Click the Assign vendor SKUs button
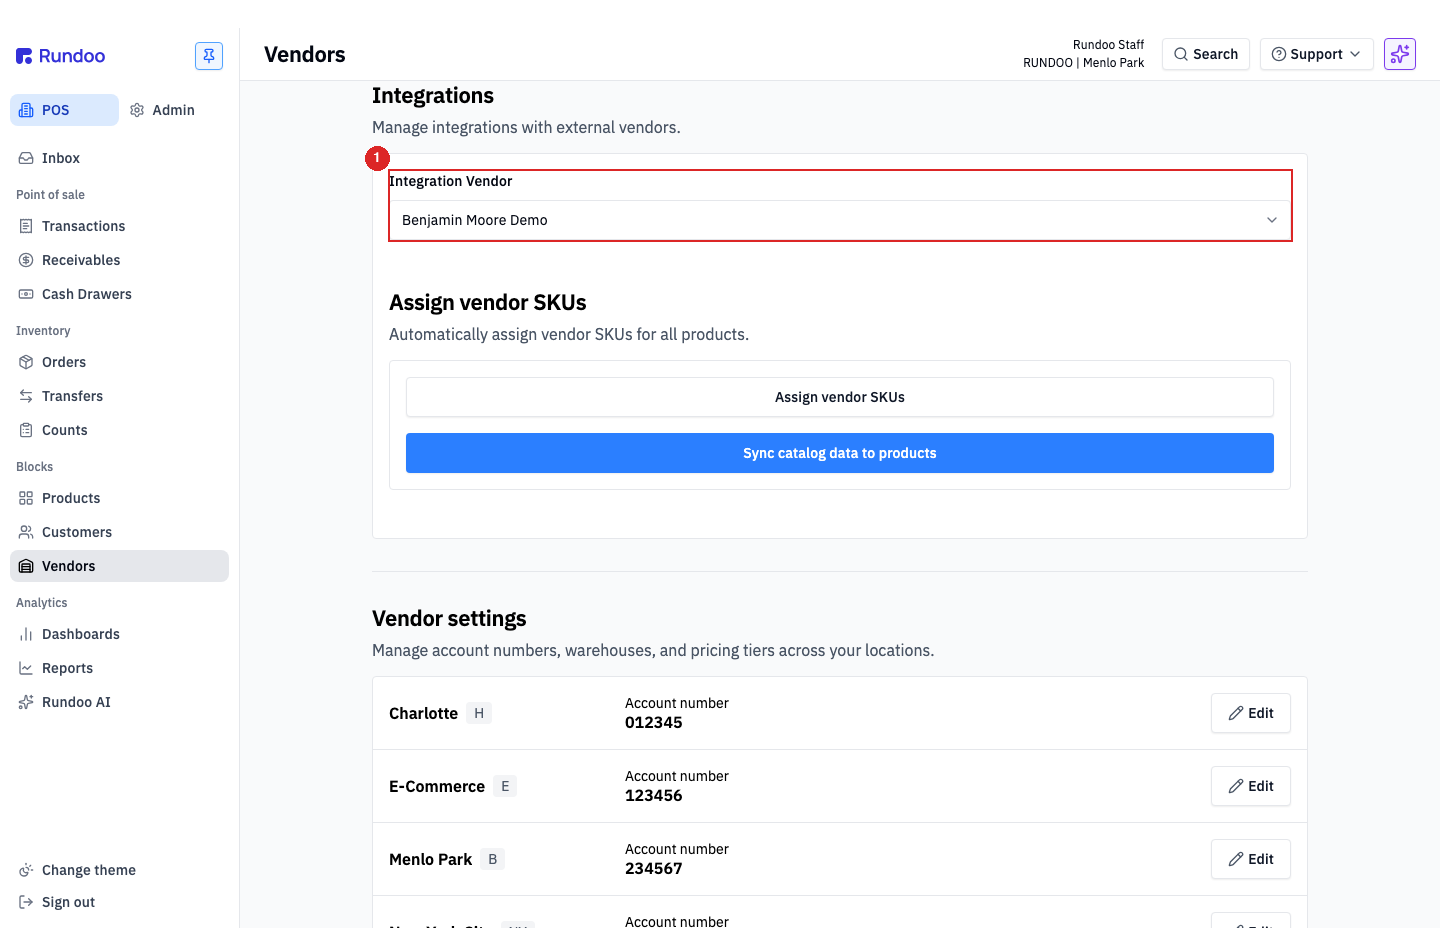The height and width of the screenshot is (928, 1440). click(x=840, y=397)
